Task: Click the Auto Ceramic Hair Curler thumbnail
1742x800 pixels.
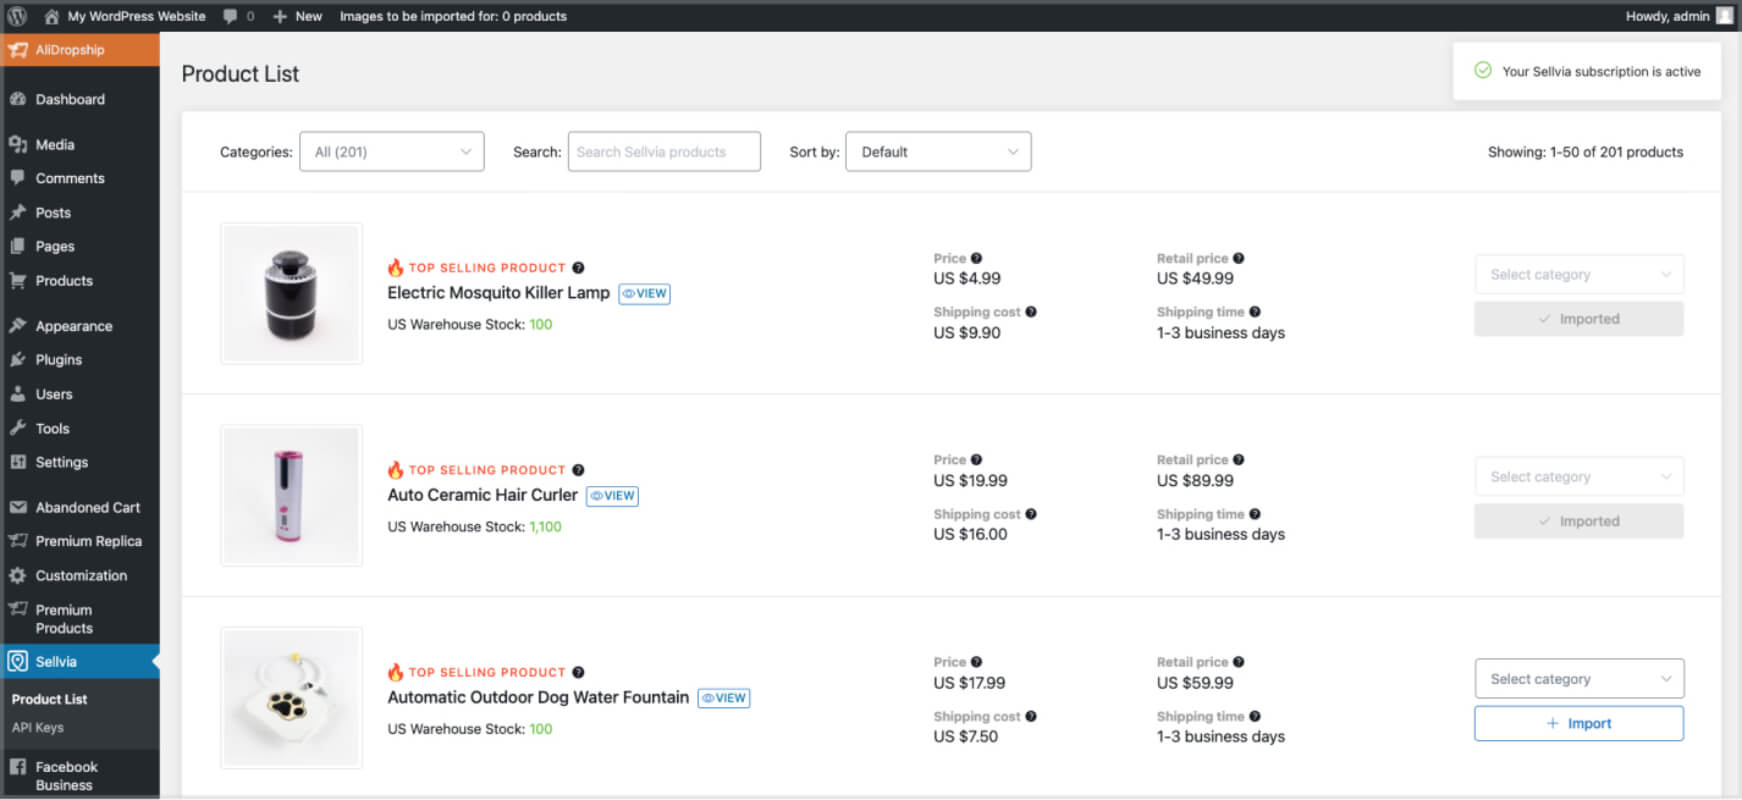Action: coord(291,496)
